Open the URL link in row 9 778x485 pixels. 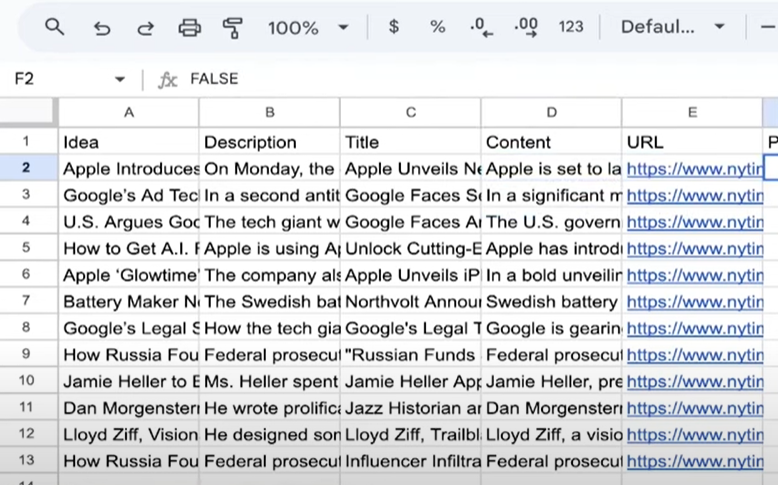[694, 354]
